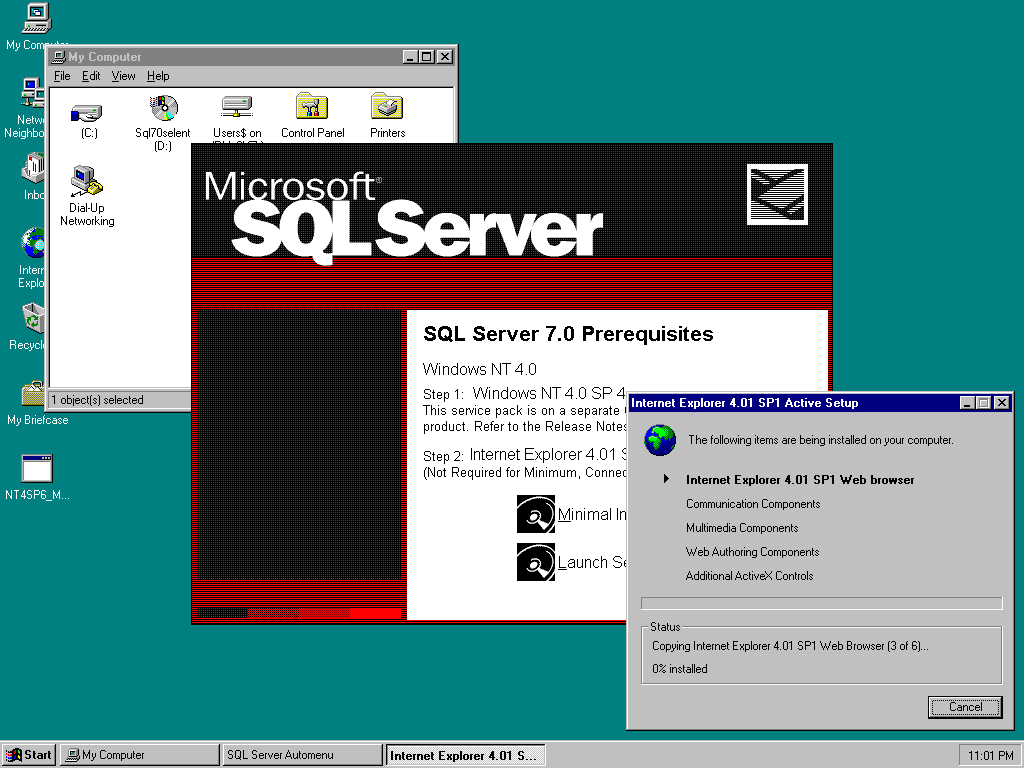The height and width of the screenshot is (768, 1024).
Task: Open the File menu in My Computer
Action: pos(62,76)
